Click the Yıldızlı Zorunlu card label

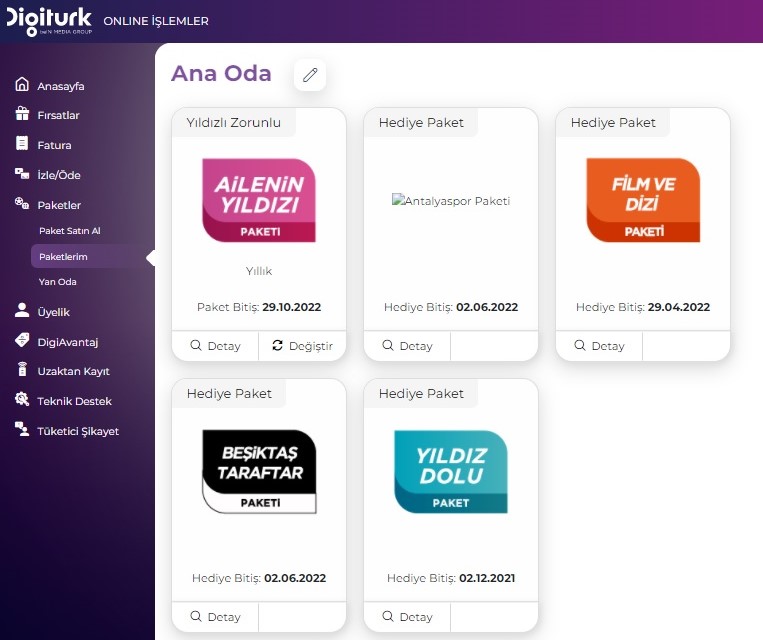click(x=234, y=123)
